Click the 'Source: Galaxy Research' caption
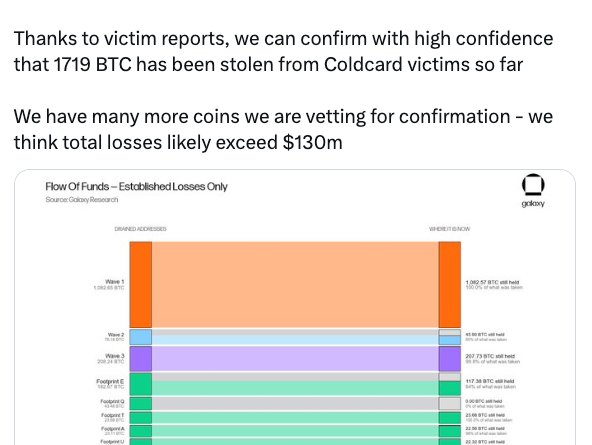The image size is (592, 445). tap(82, 200)
